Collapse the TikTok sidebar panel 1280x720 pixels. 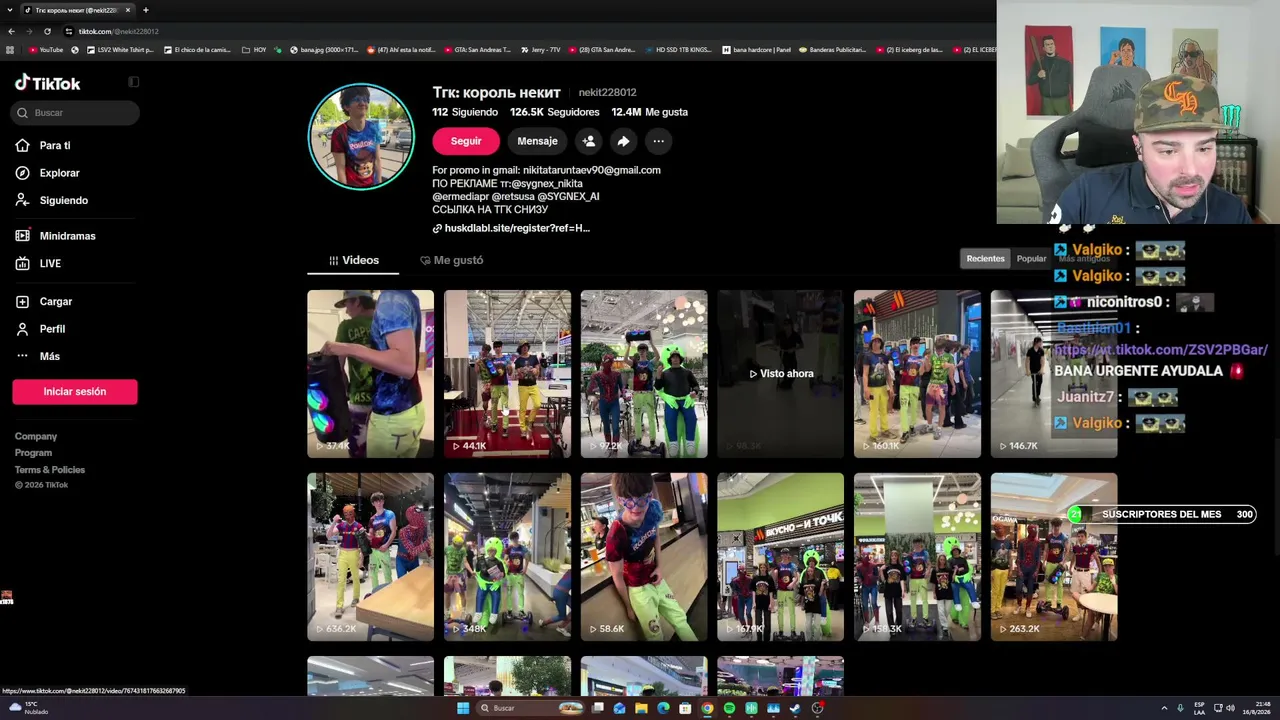(133, 82)
